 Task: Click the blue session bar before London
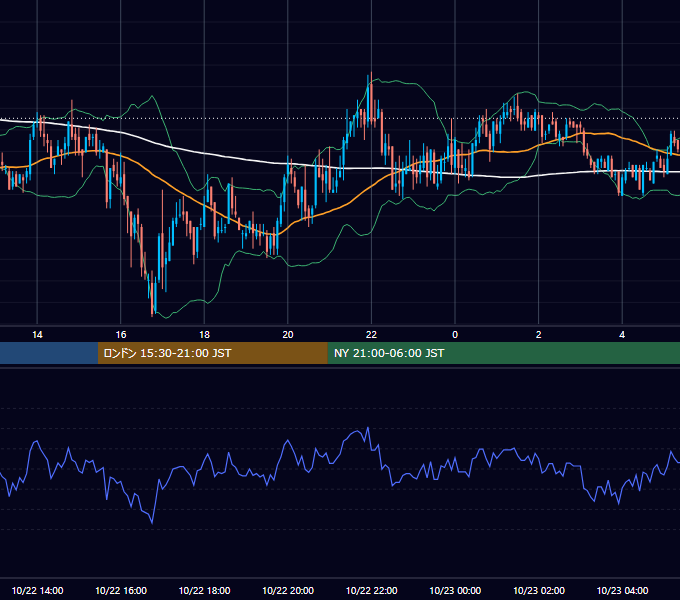coord(49,353)
